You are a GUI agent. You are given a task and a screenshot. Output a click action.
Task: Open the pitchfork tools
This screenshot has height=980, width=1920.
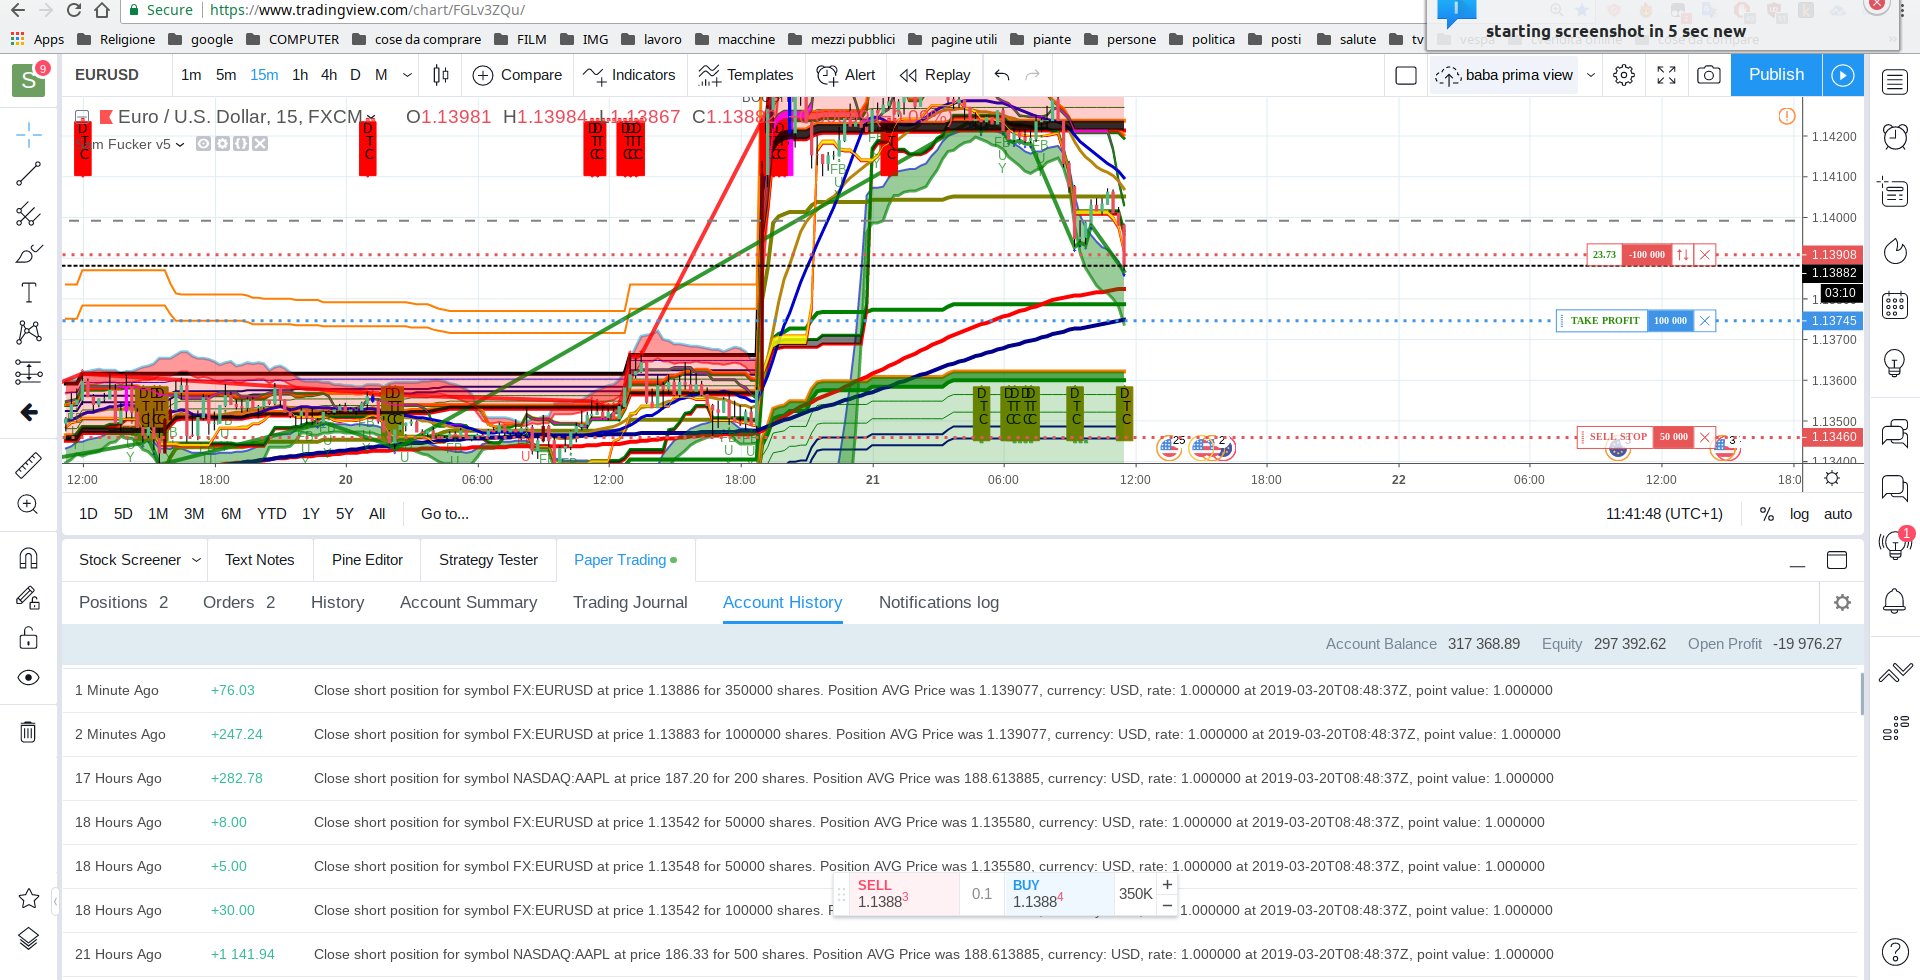tap(28, 214)
